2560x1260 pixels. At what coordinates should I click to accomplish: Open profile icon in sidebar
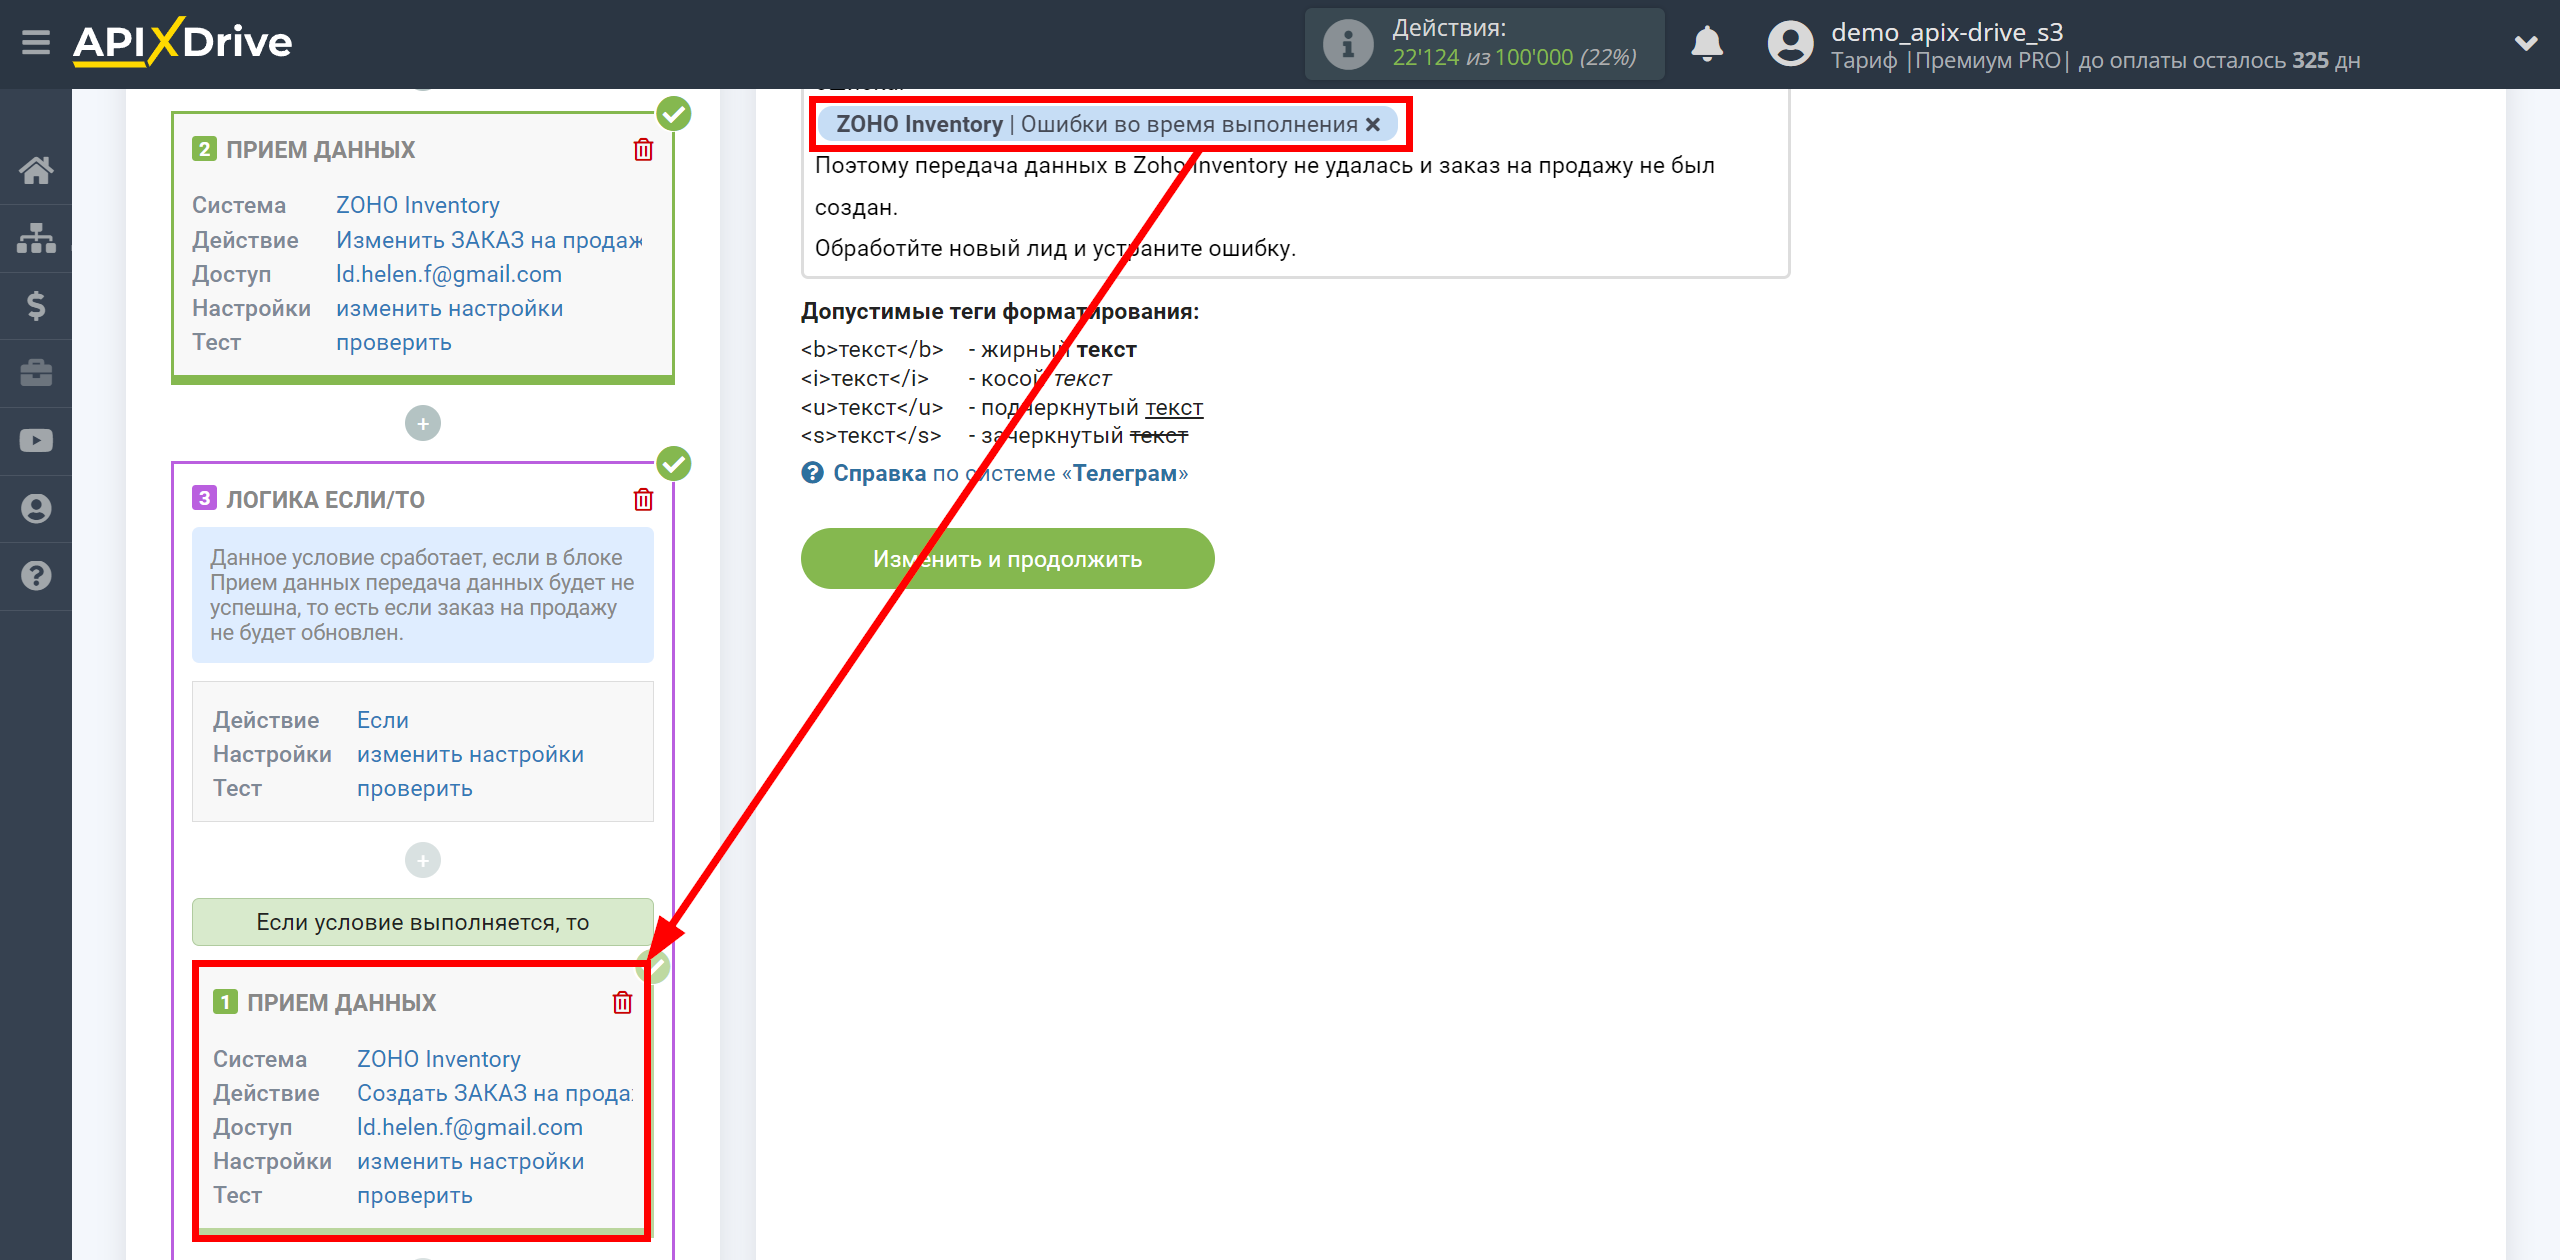point(36,508)
